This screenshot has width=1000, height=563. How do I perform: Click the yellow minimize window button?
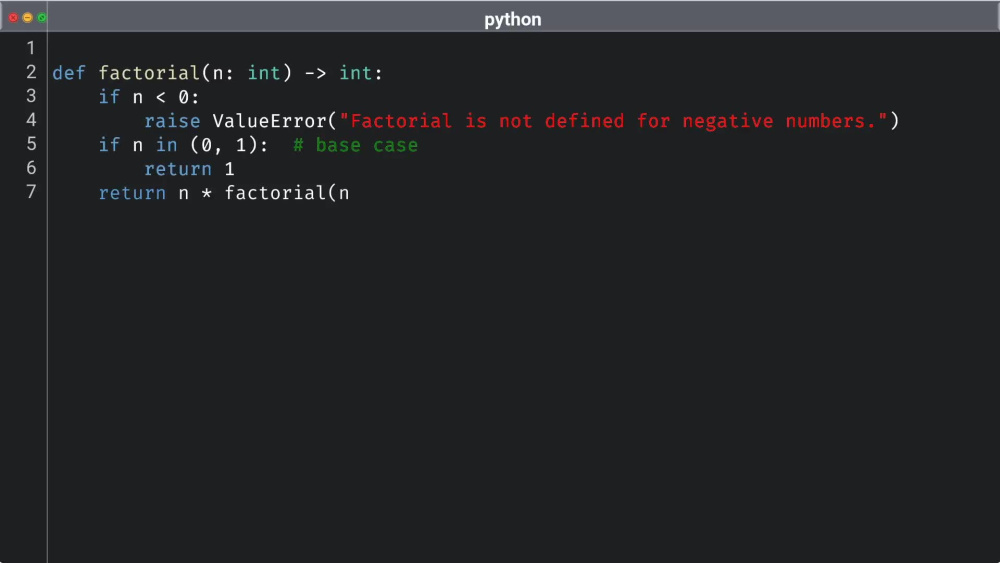point(27,17)
